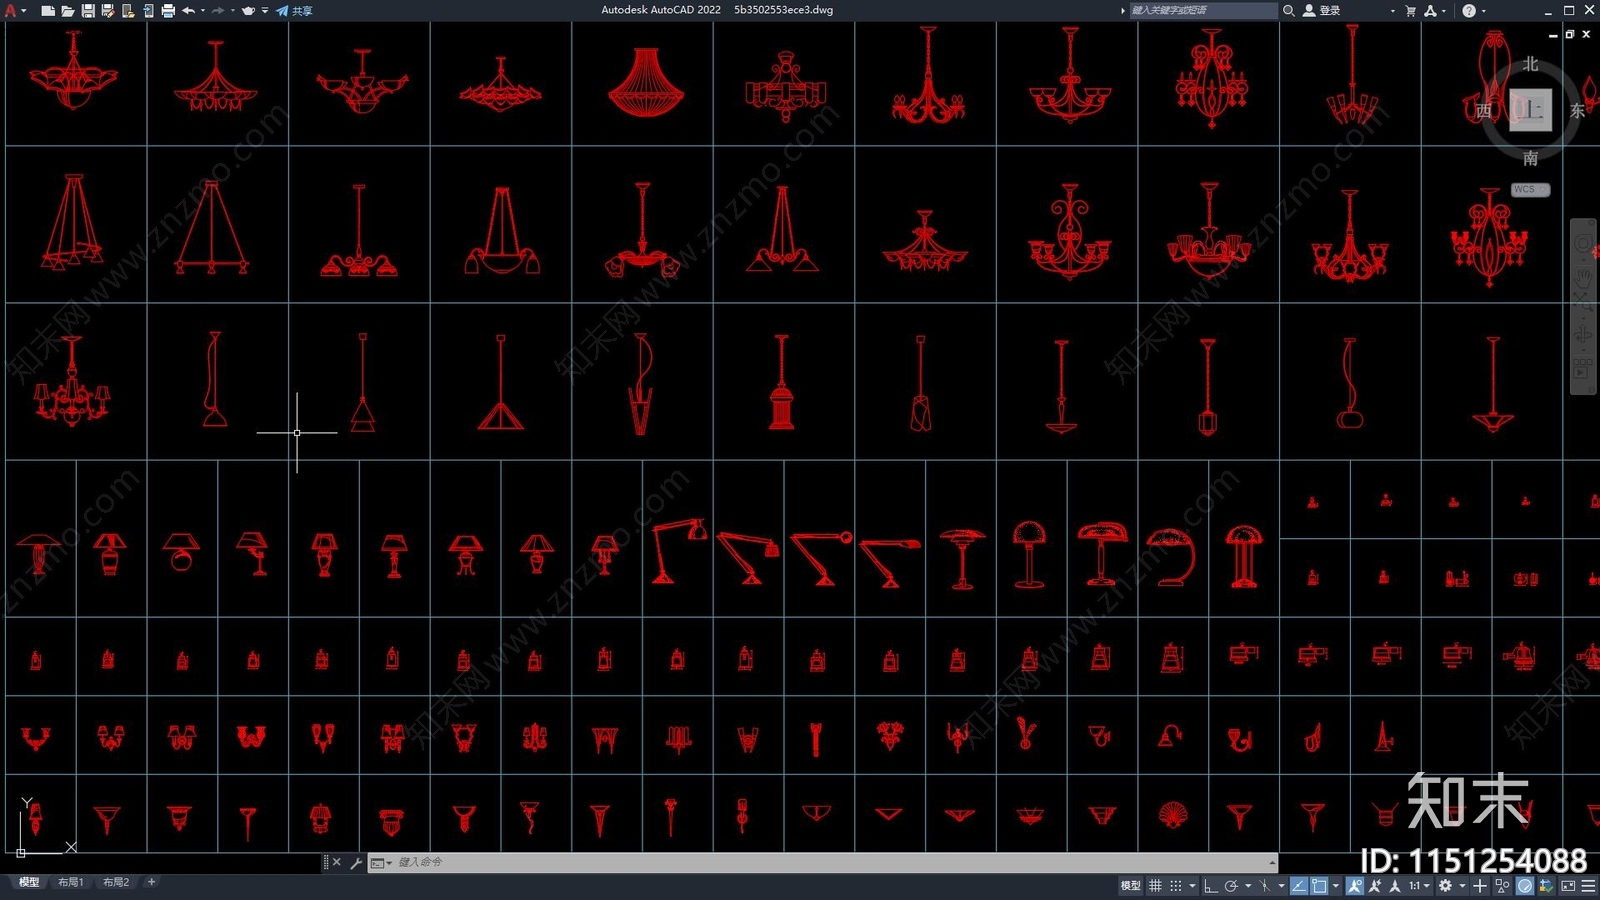1600x900 pixels.
Task: Click the Plot printer icon
Action: pyautogui.click(x=167, y=11)
